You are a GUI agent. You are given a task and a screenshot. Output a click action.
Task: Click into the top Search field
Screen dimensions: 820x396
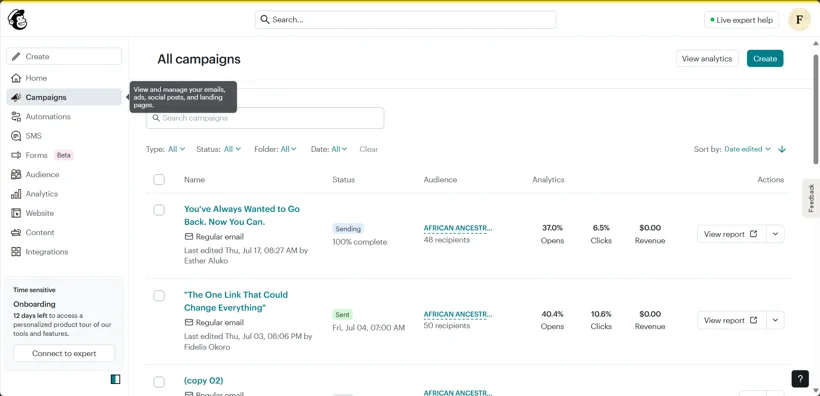click(x=406, y=20)
